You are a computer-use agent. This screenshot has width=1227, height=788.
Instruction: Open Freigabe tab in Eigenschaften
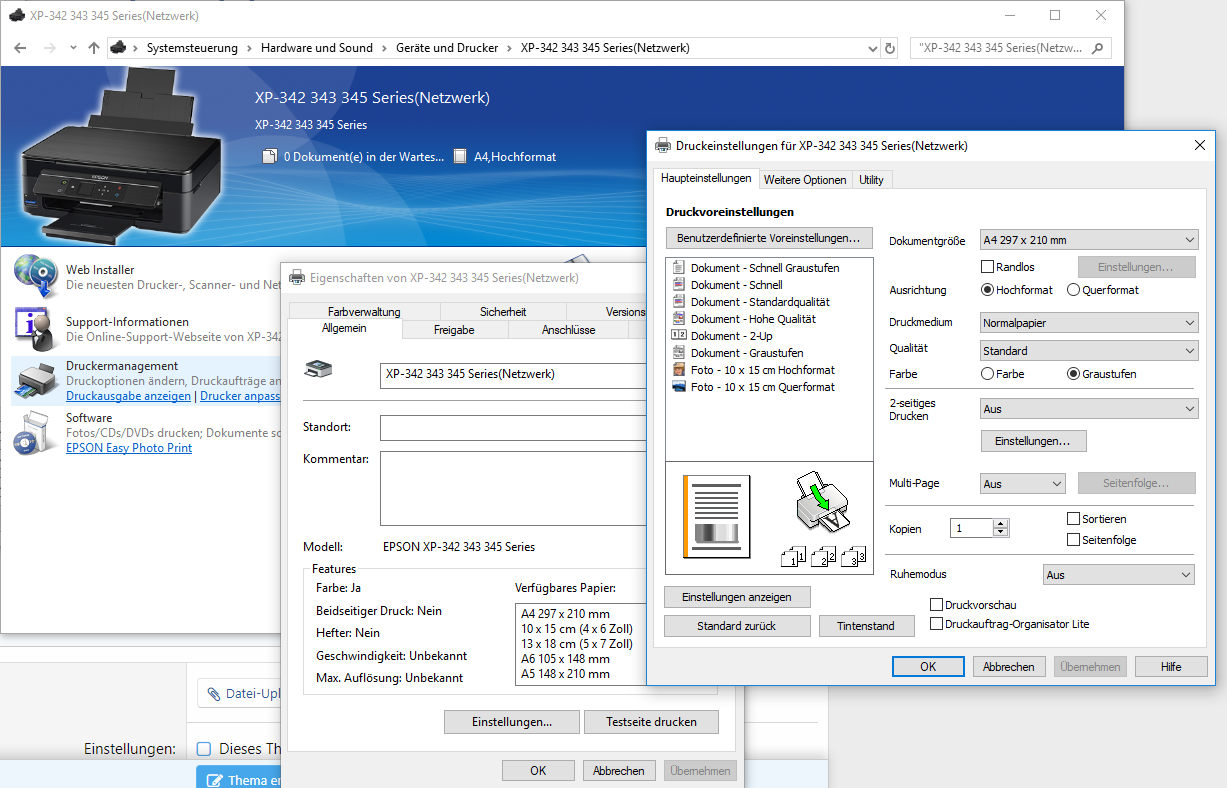click(454, 329)
